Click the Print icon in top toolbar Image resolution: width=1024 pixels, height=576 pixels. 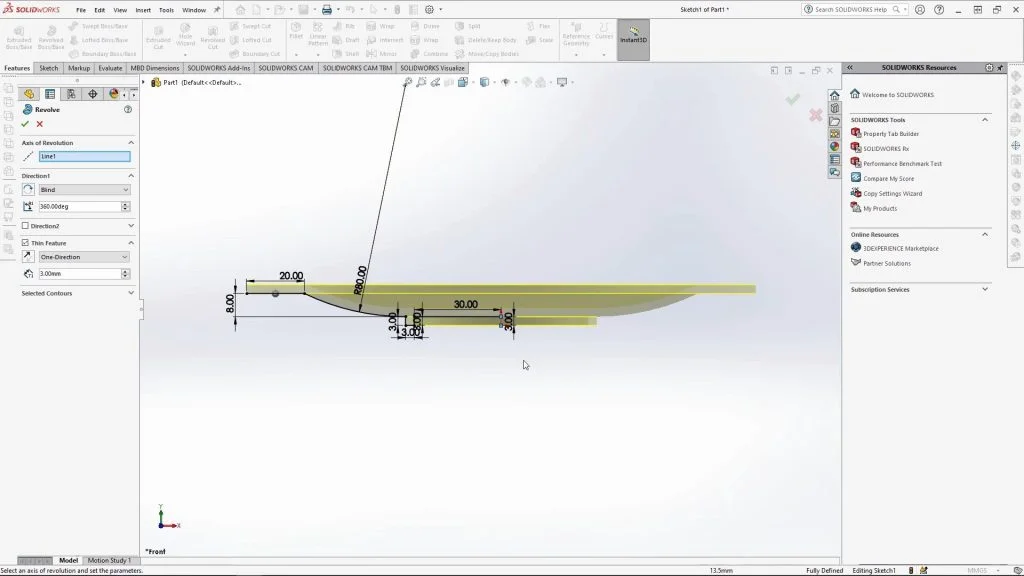click(326, 10)
